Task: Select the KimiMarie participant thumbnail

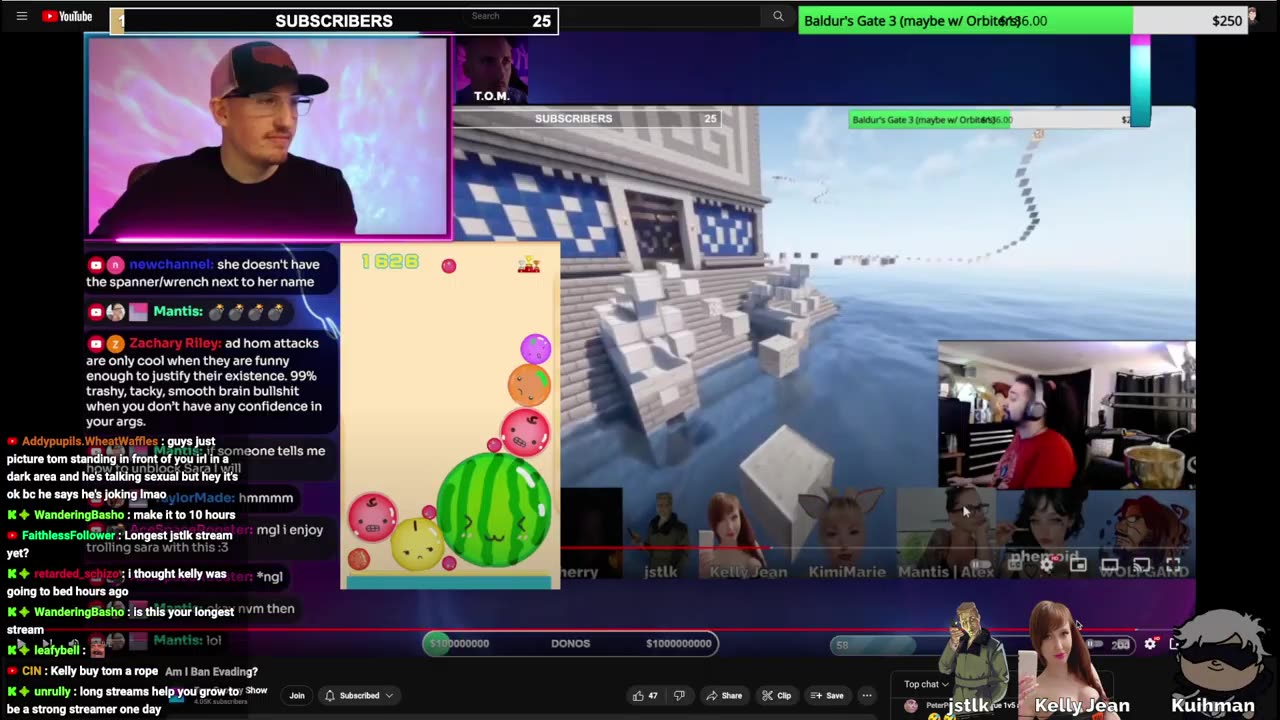Action: tap(846, 534)
